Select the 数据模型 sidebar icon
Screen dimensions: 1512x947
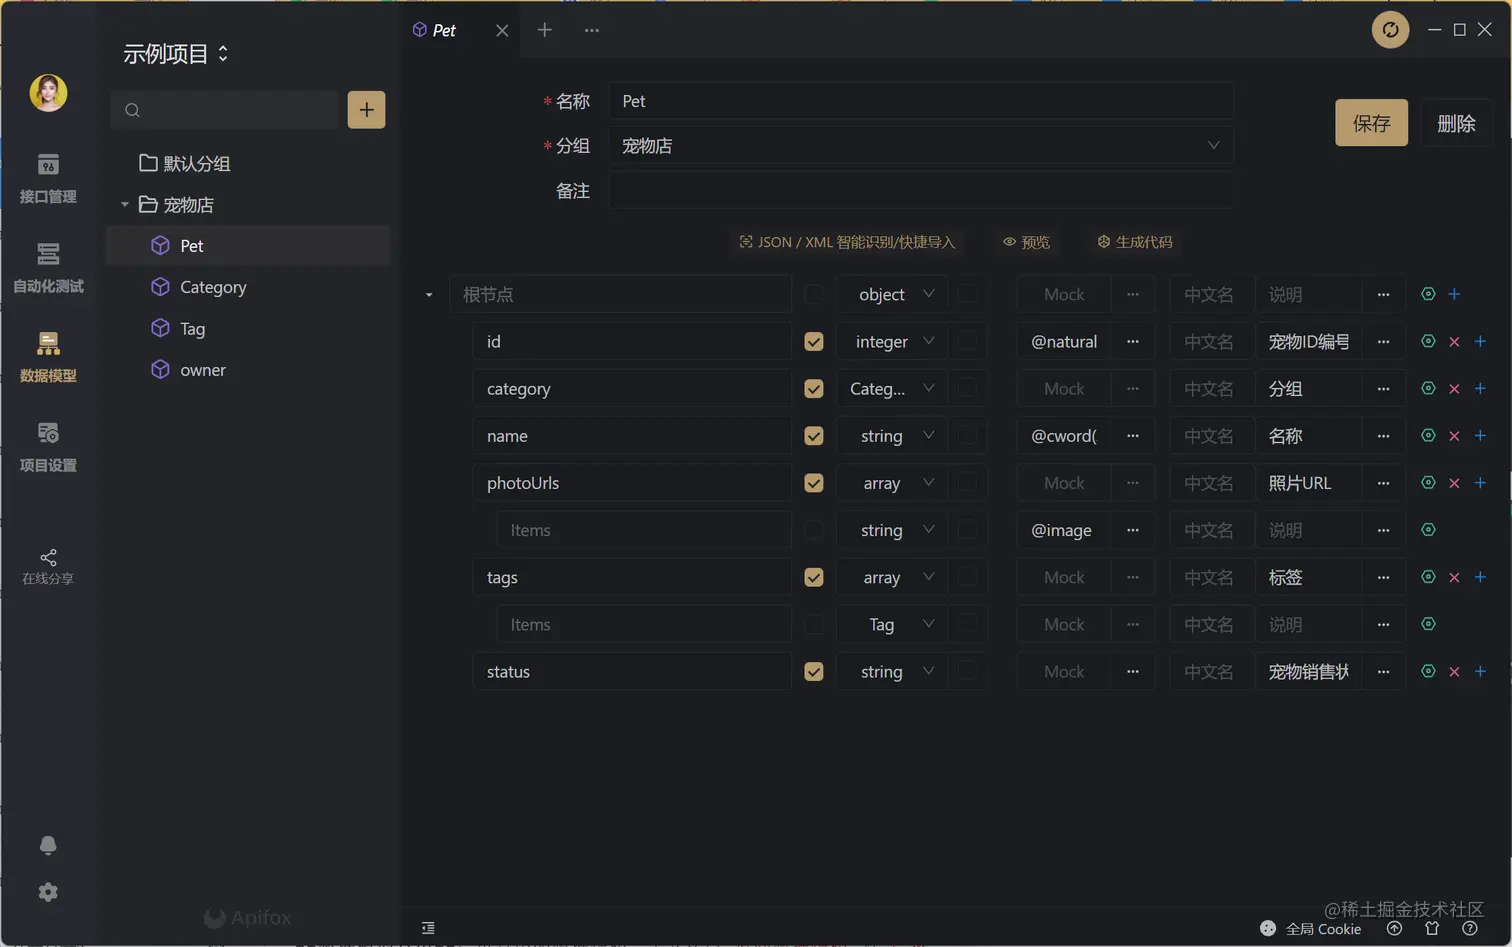(47, 357)
